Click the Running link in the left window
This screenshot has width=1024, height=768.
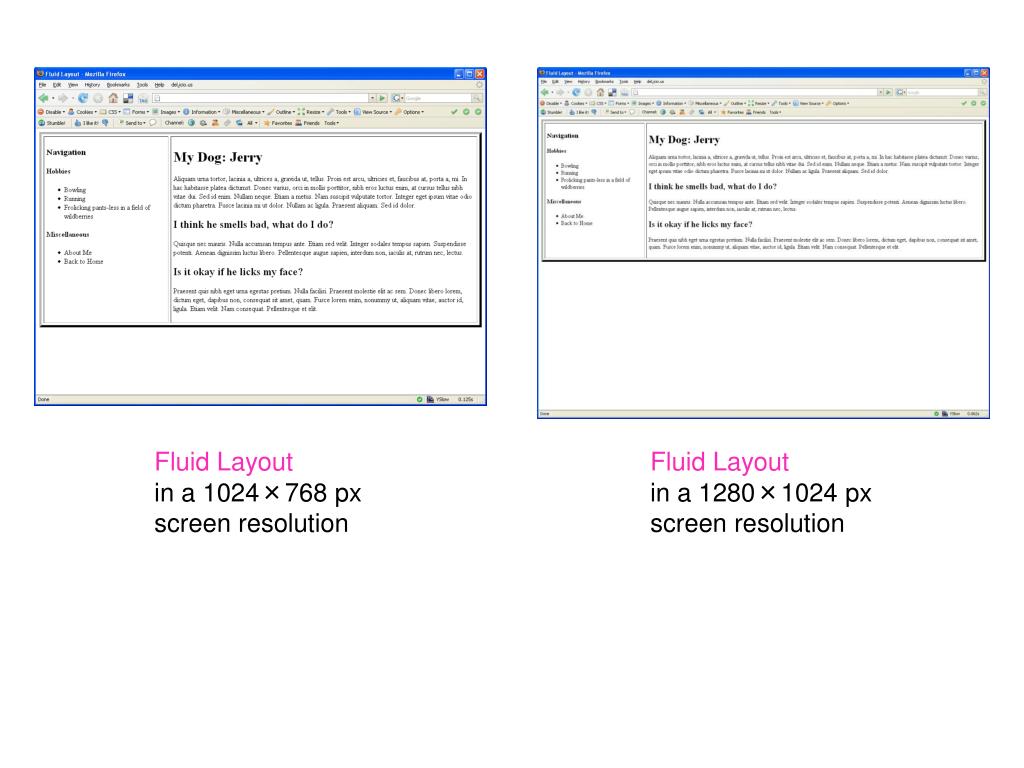pyautogui.click(x=74, y=199)
